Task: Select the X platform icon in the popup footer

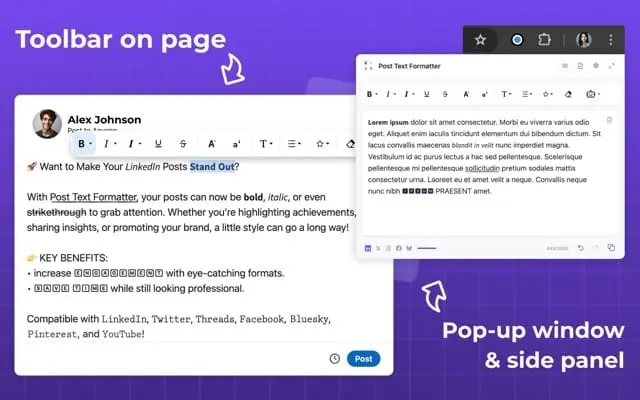Action: [378, 248]
